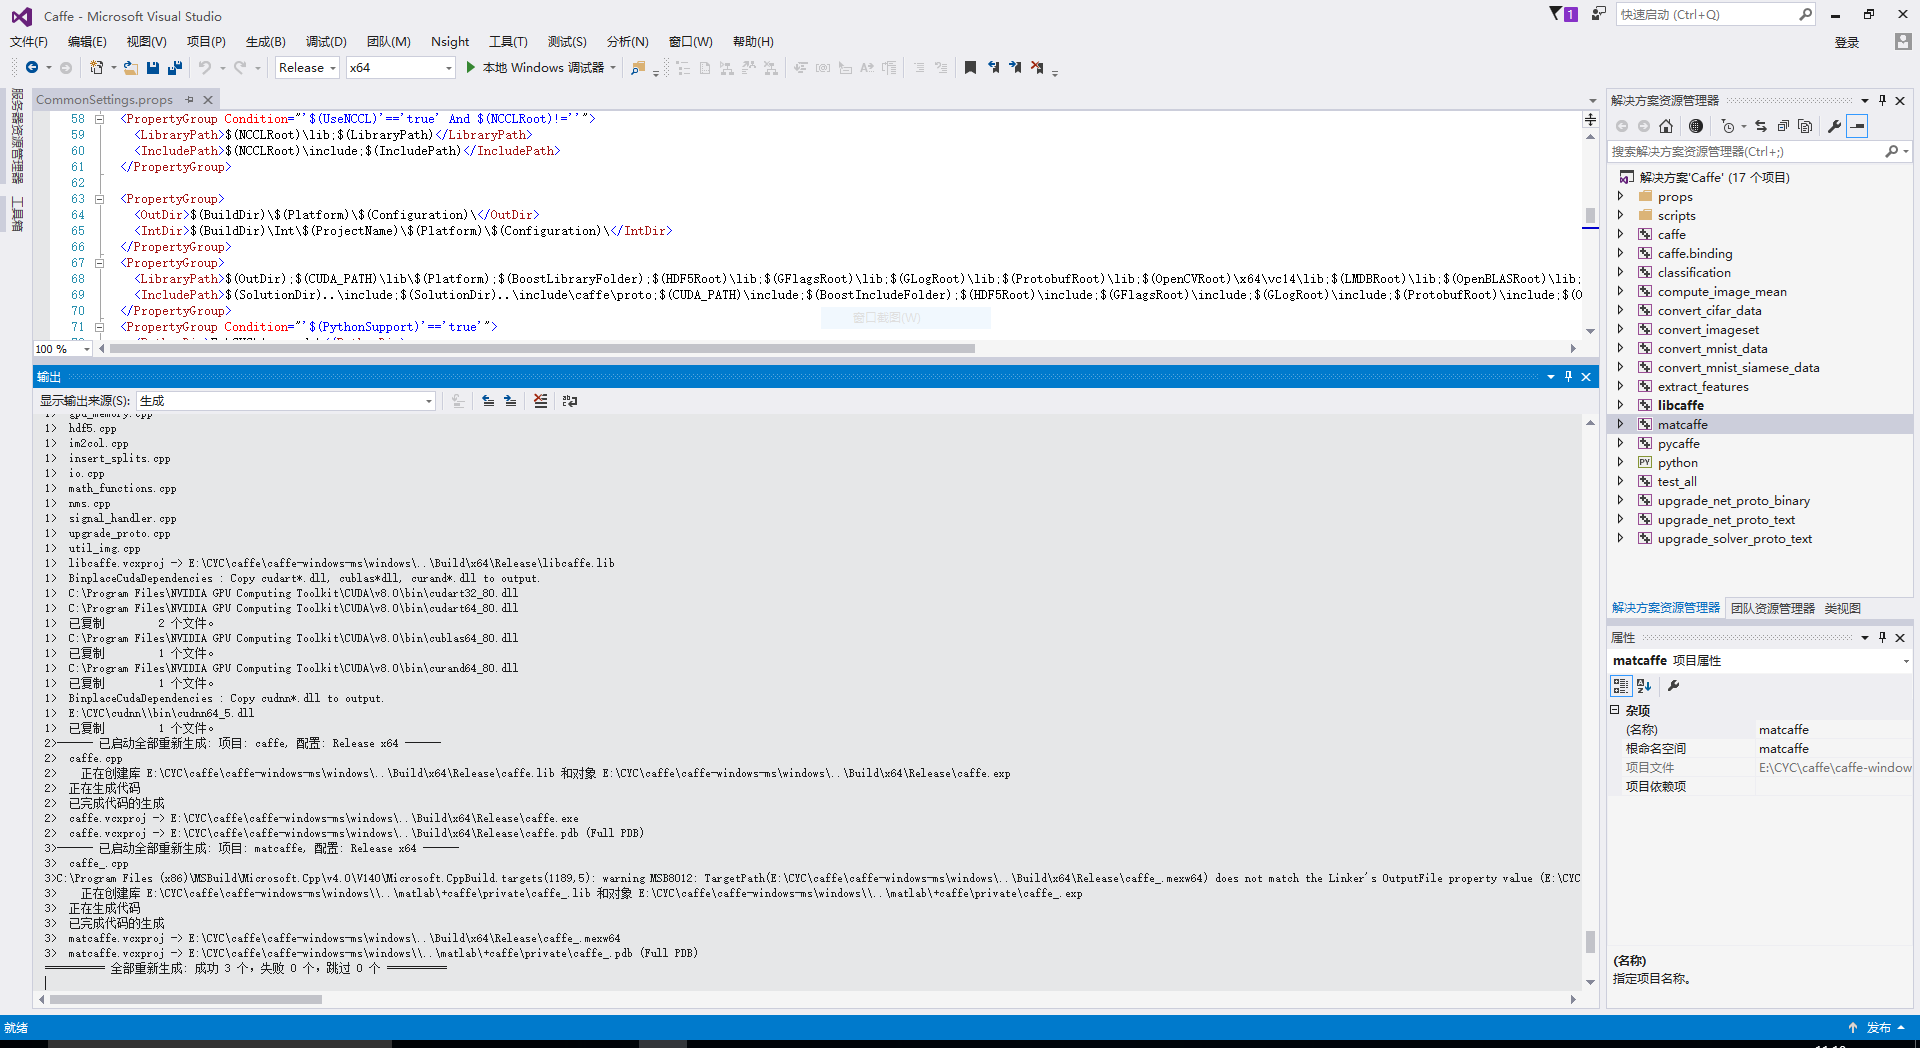Viewport: 1920px width, 1048px height.
Task: Click the Sync with Active Document icon
Action: (1759, 126)
